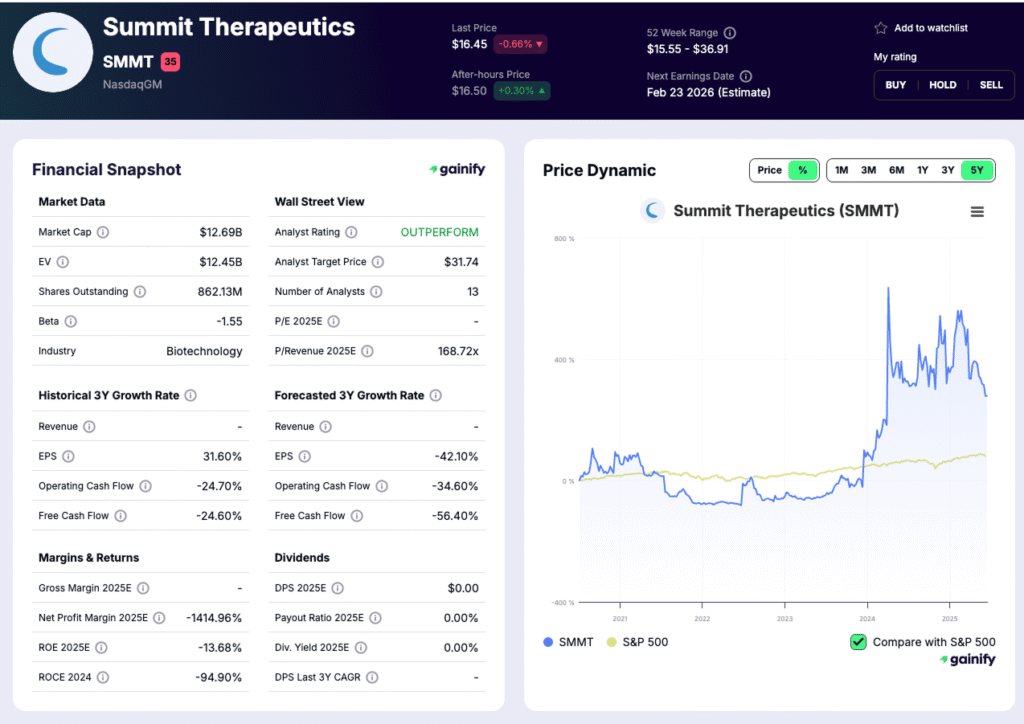Click the Add to watchlist star icon
Screen dimensions: 1024x724
click(x=881, y=28)
